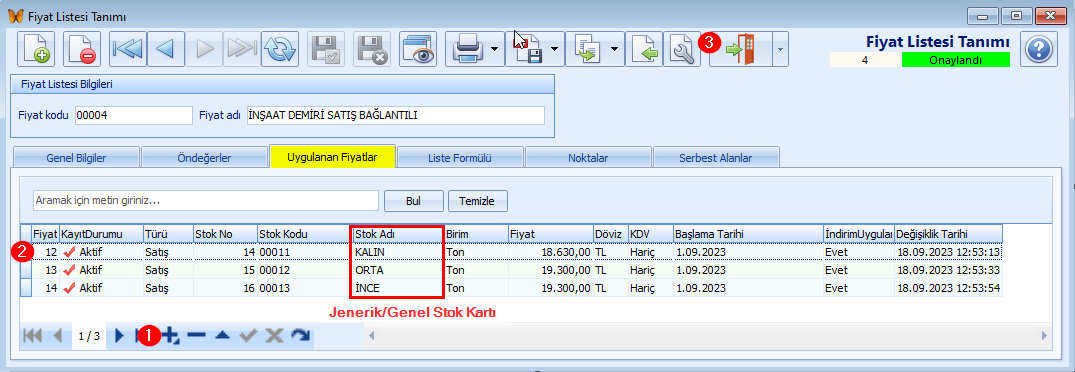
Task: Click Değişiklik Tarihi 18.09.2023 12:53:54 cell
Action: 948,288
